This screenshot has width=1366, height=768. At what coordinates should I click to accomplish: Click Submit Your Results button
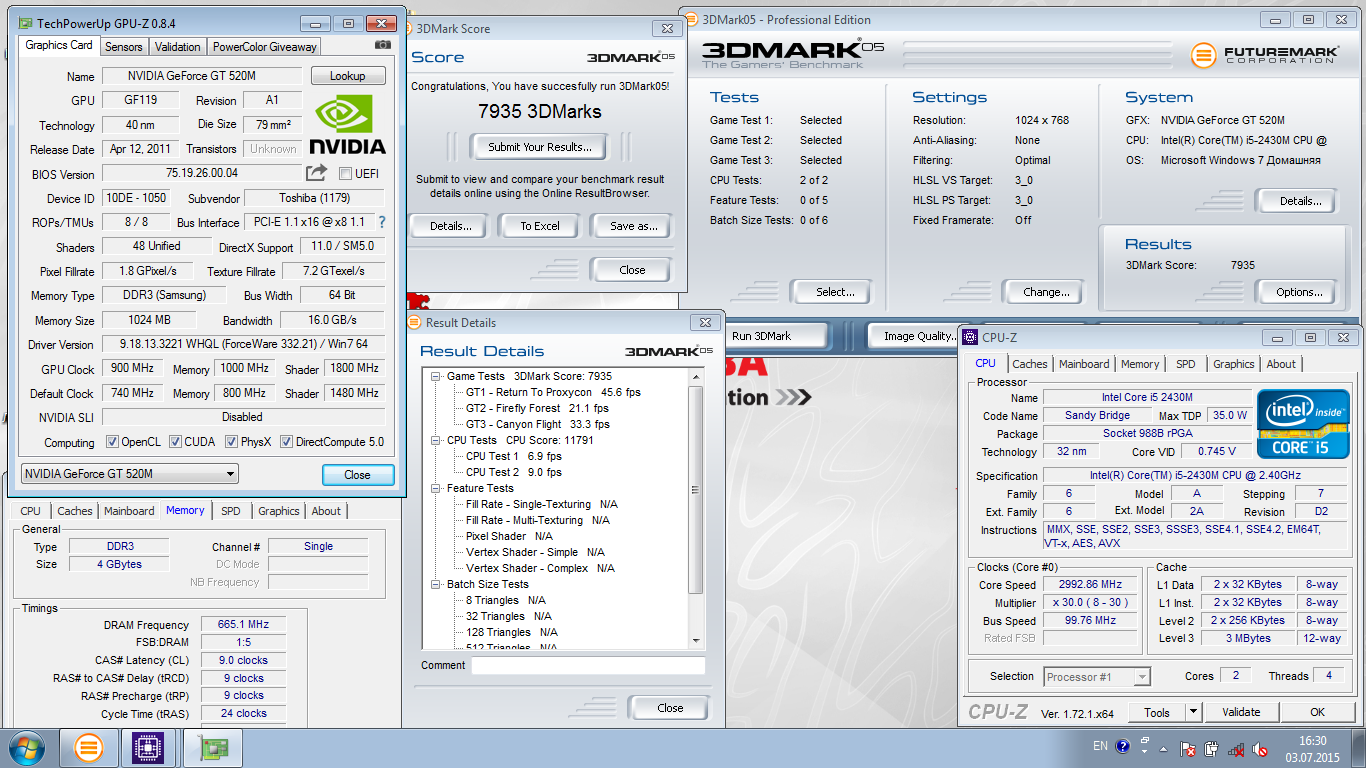[540, 147]
